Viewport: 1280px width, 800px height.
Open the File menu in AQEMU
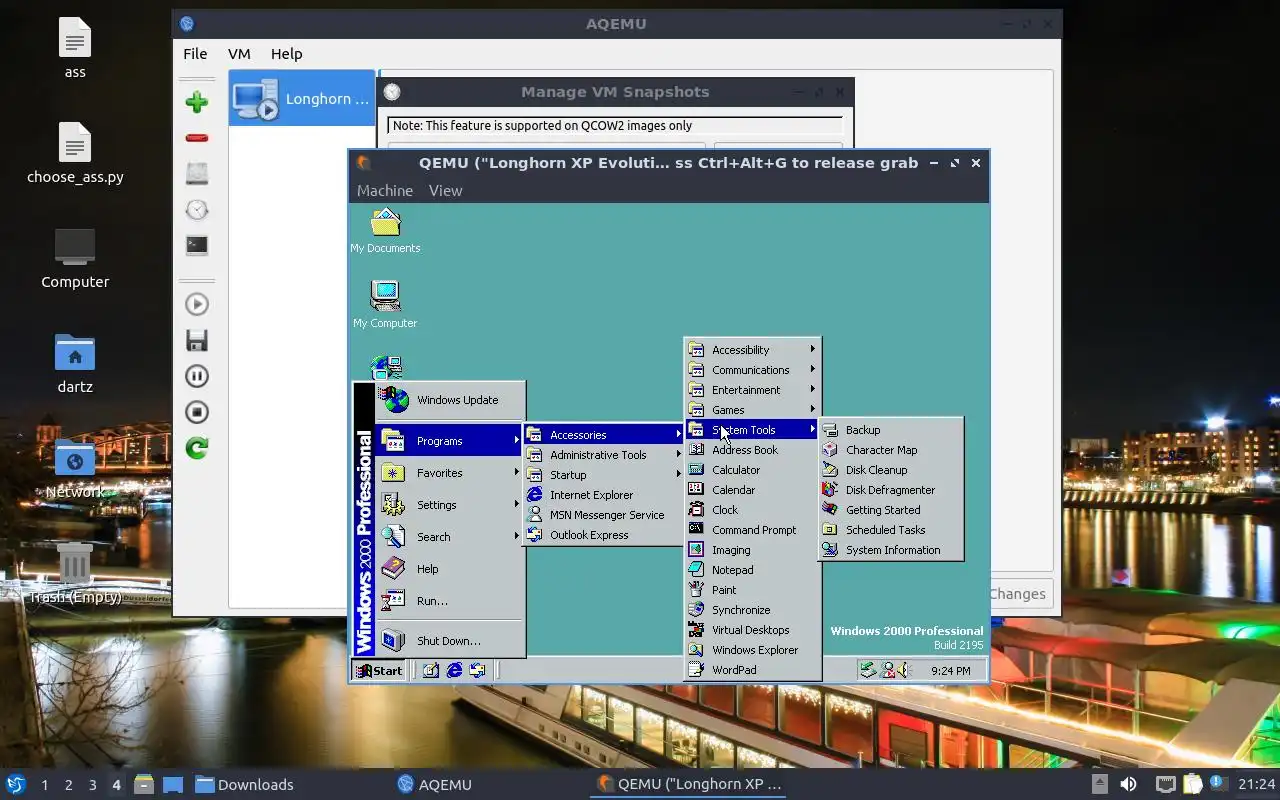(195, 54)
